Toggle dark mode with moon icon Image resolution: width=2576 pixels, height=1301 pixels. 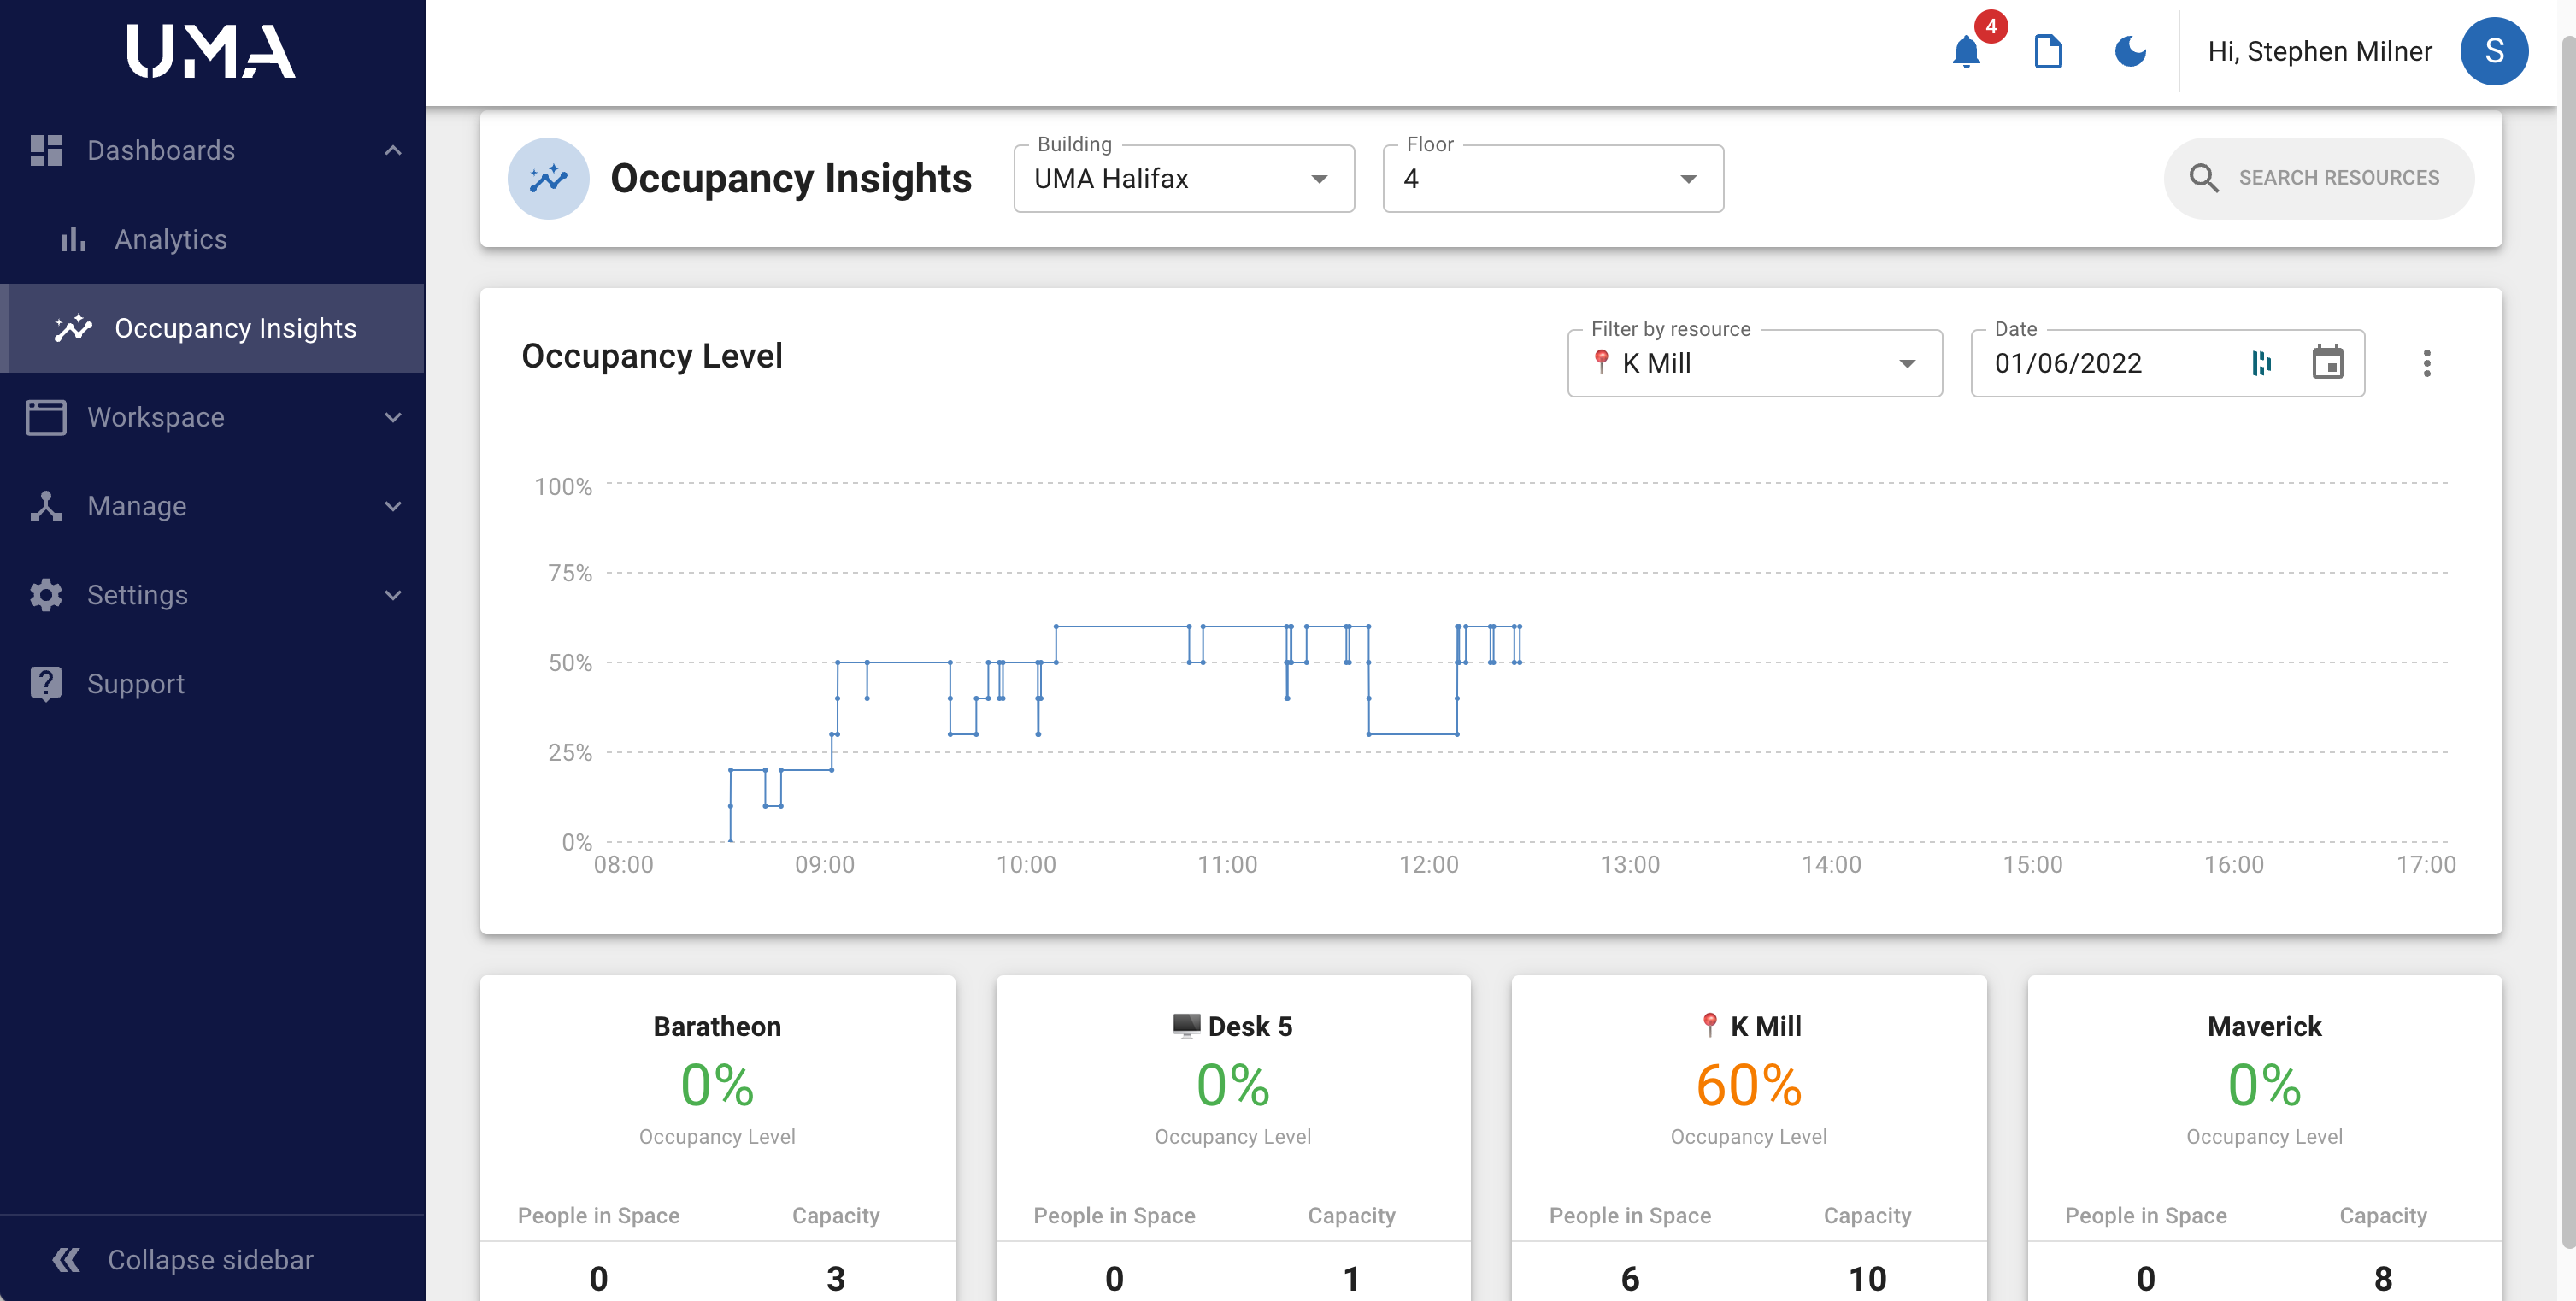point(2130,52)
